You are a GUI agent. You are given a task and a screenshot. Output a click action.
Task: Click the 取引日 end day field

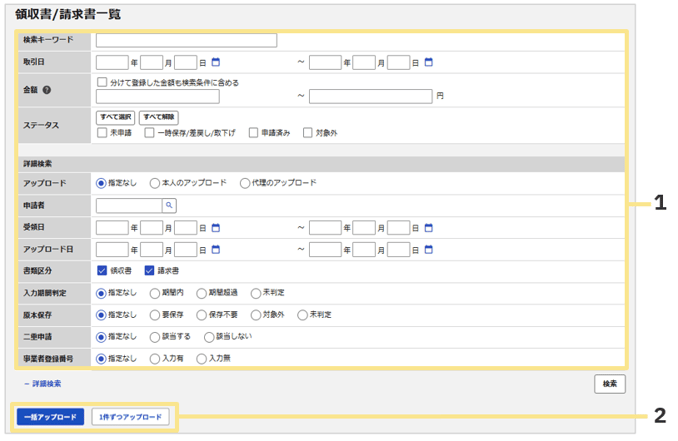[399, 62]
